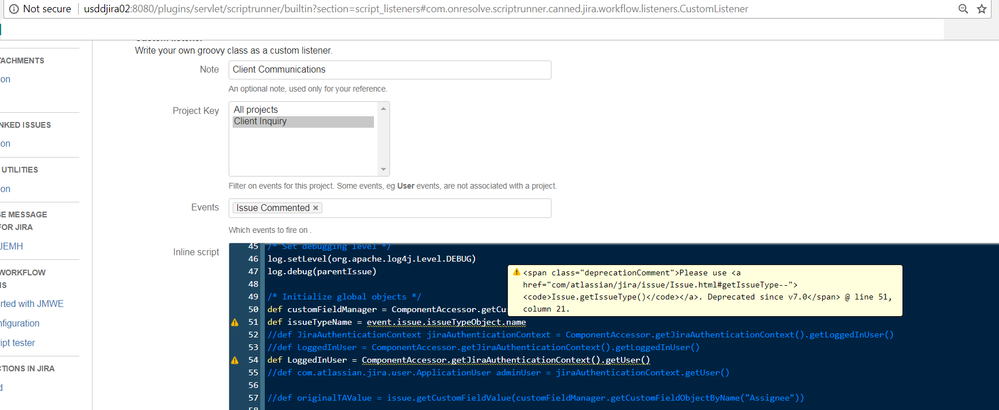Open the Configuration link in sidebar
The width and height of the screenshot is (999, 410).
pos(20,323)
